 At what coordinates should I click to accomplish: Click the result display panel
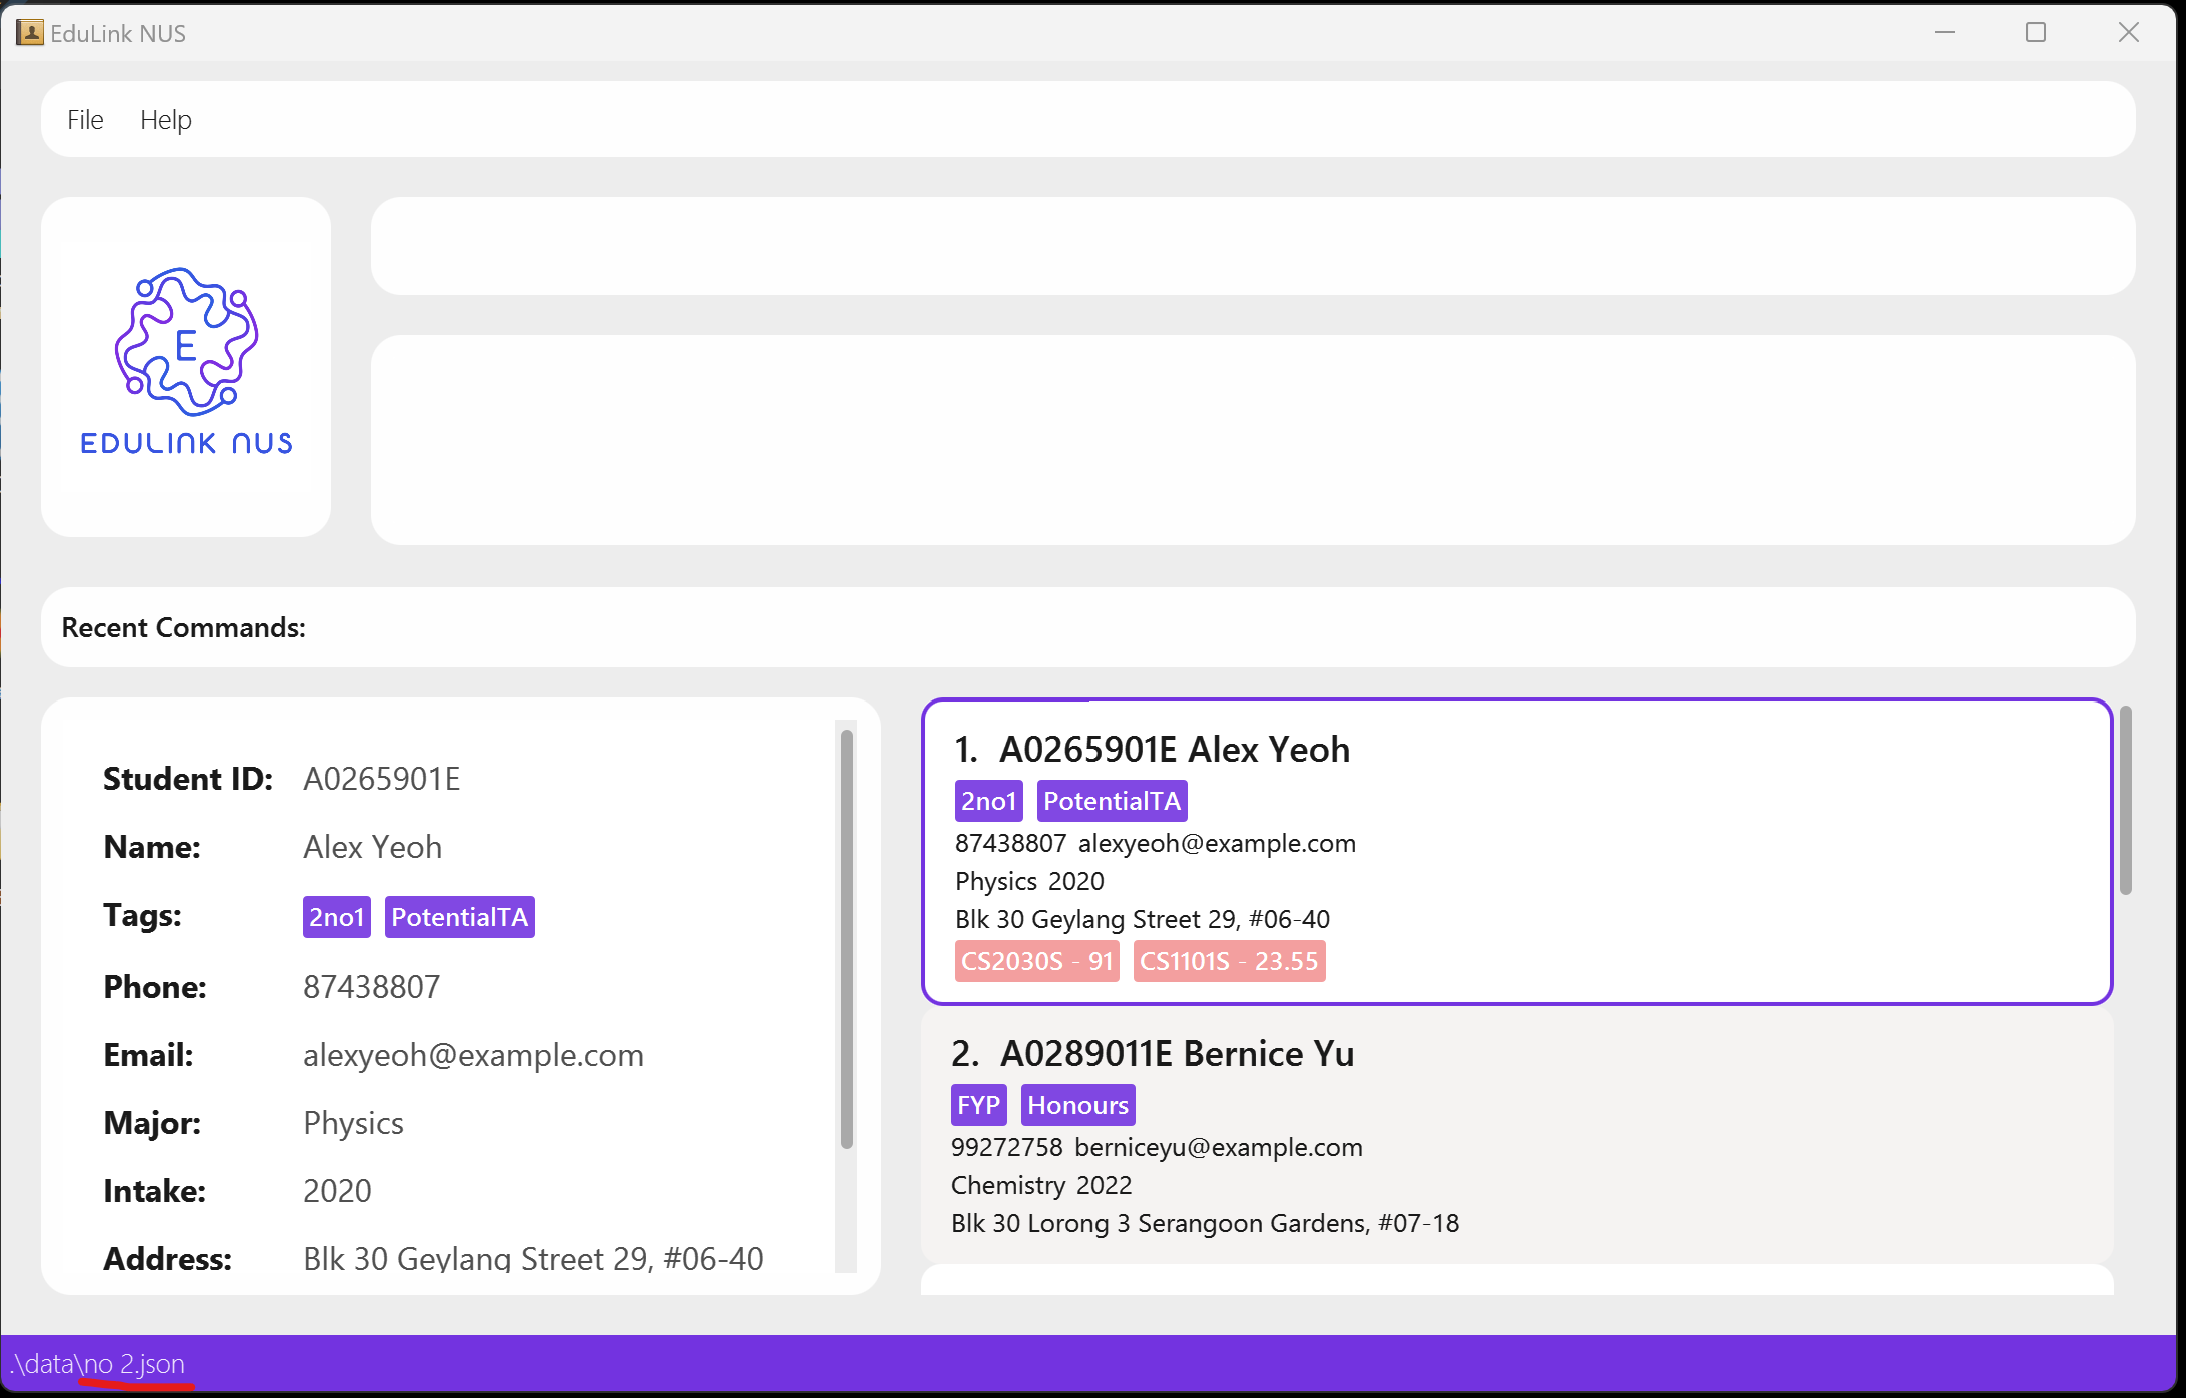(1252, 440)
